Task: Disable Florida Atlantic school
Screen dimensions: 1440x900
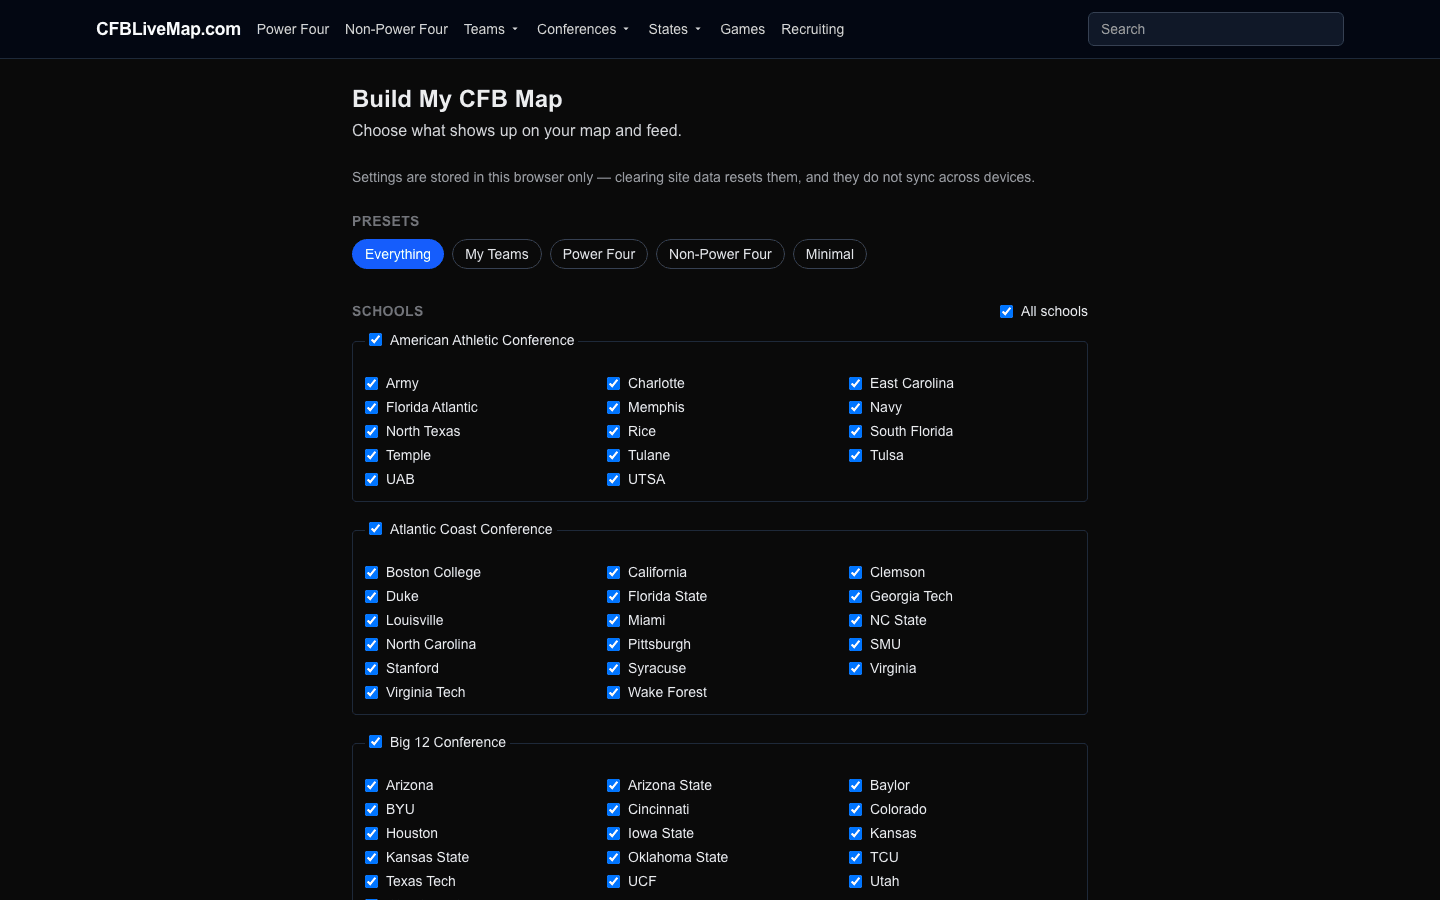Action: point(371,407)
